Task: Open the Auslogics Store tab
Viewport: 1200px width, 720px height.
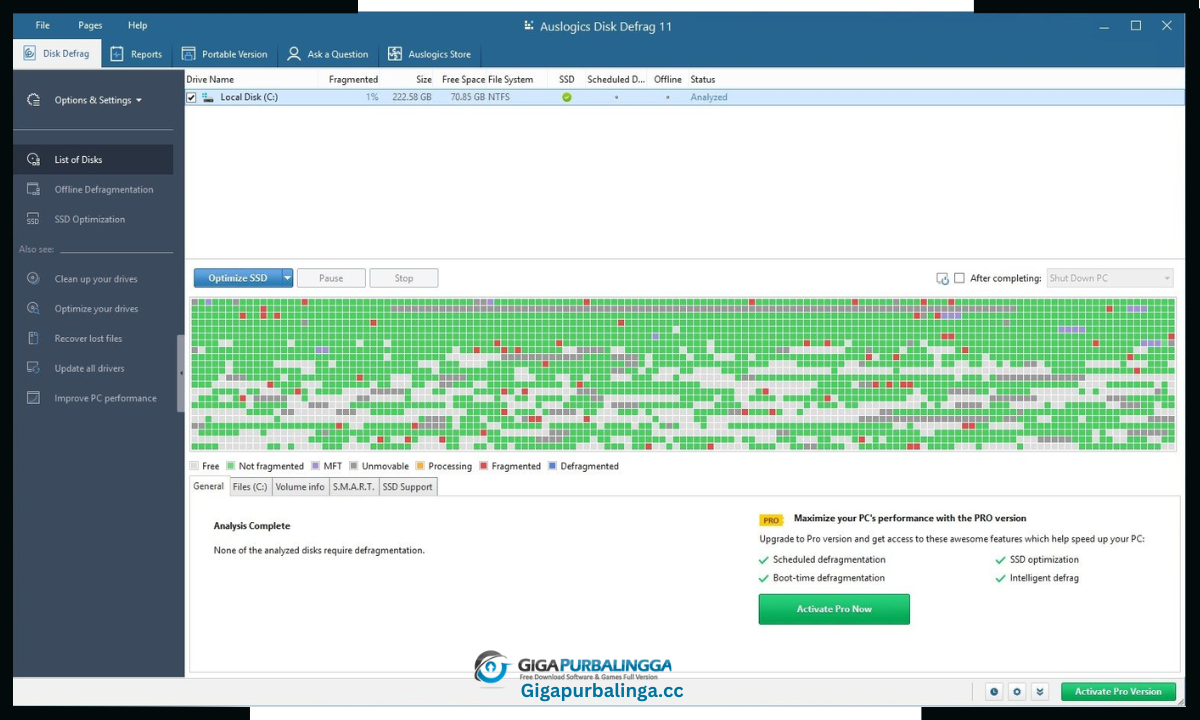Action: tap(429, 54)
